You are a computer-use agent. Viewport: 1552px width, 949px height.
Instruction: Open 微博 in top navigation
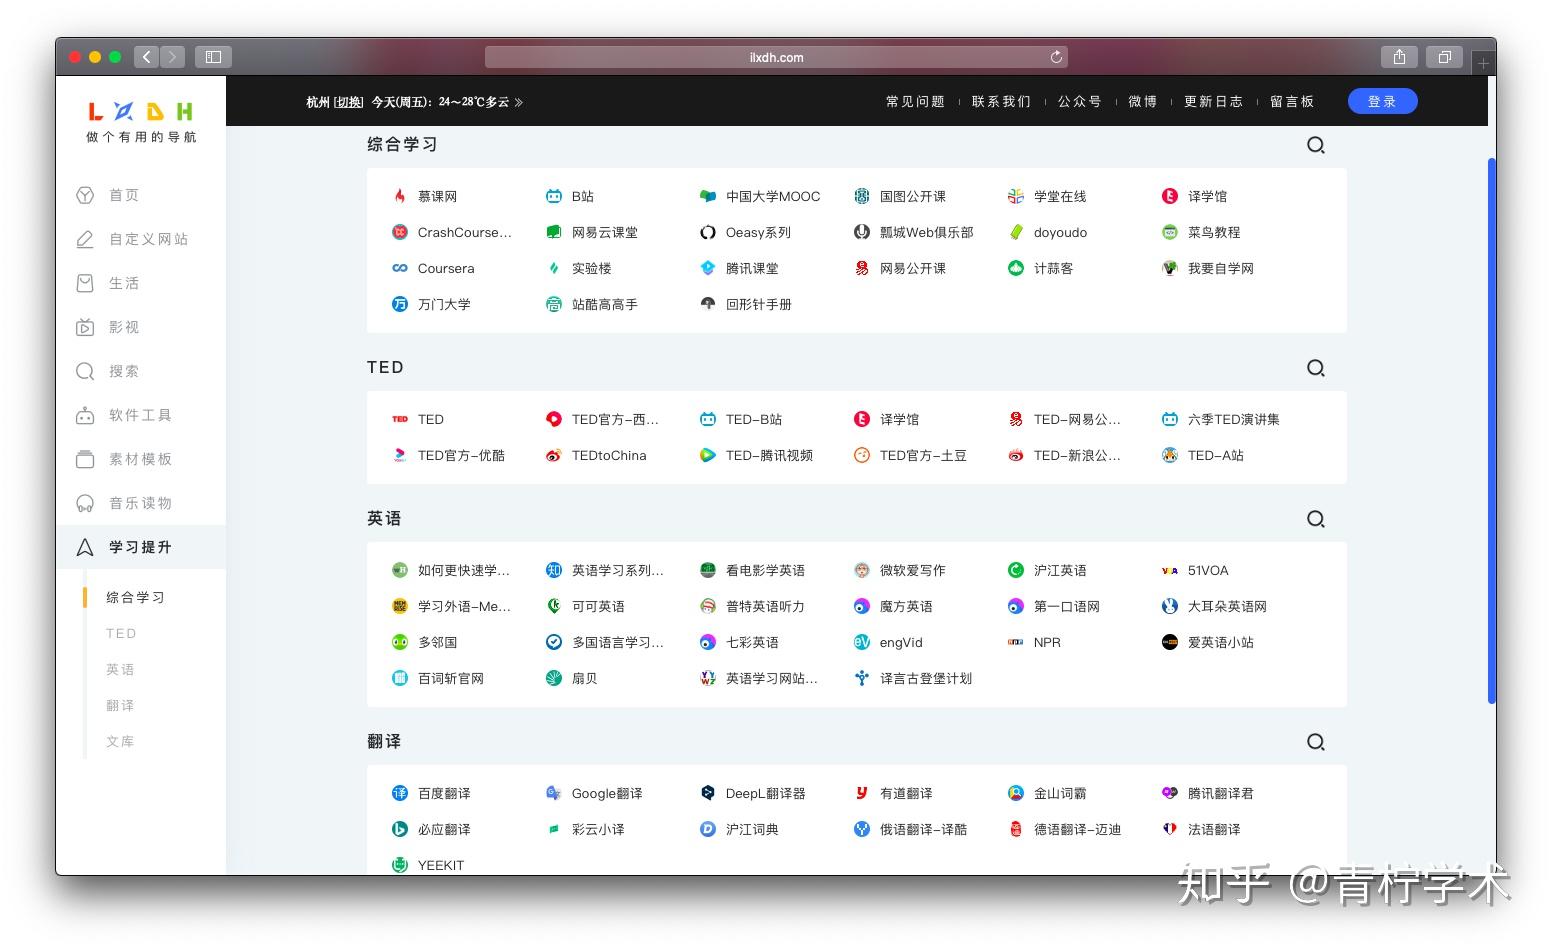coord(1143,101)
